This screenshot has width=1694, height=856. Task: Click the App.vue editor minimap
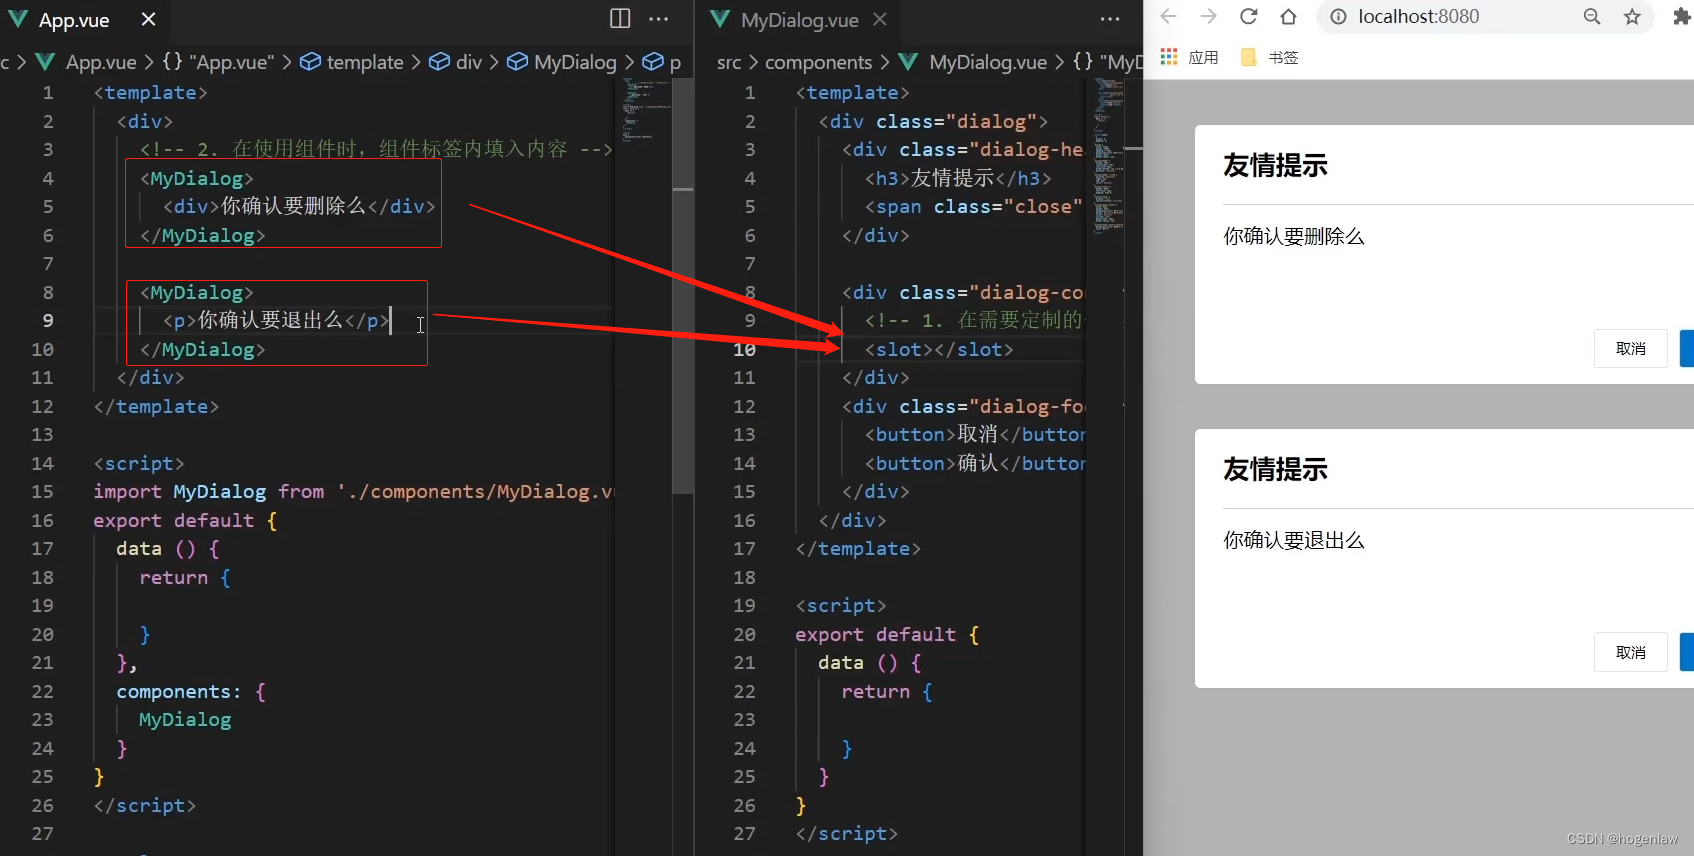click(646, 108)
